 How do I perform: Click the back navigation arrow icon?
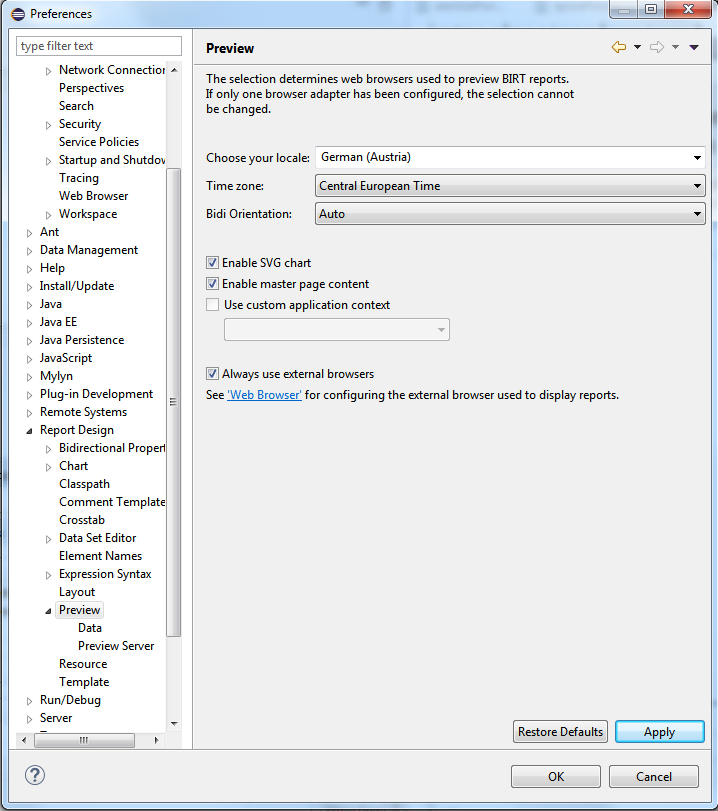coord(619,48)
